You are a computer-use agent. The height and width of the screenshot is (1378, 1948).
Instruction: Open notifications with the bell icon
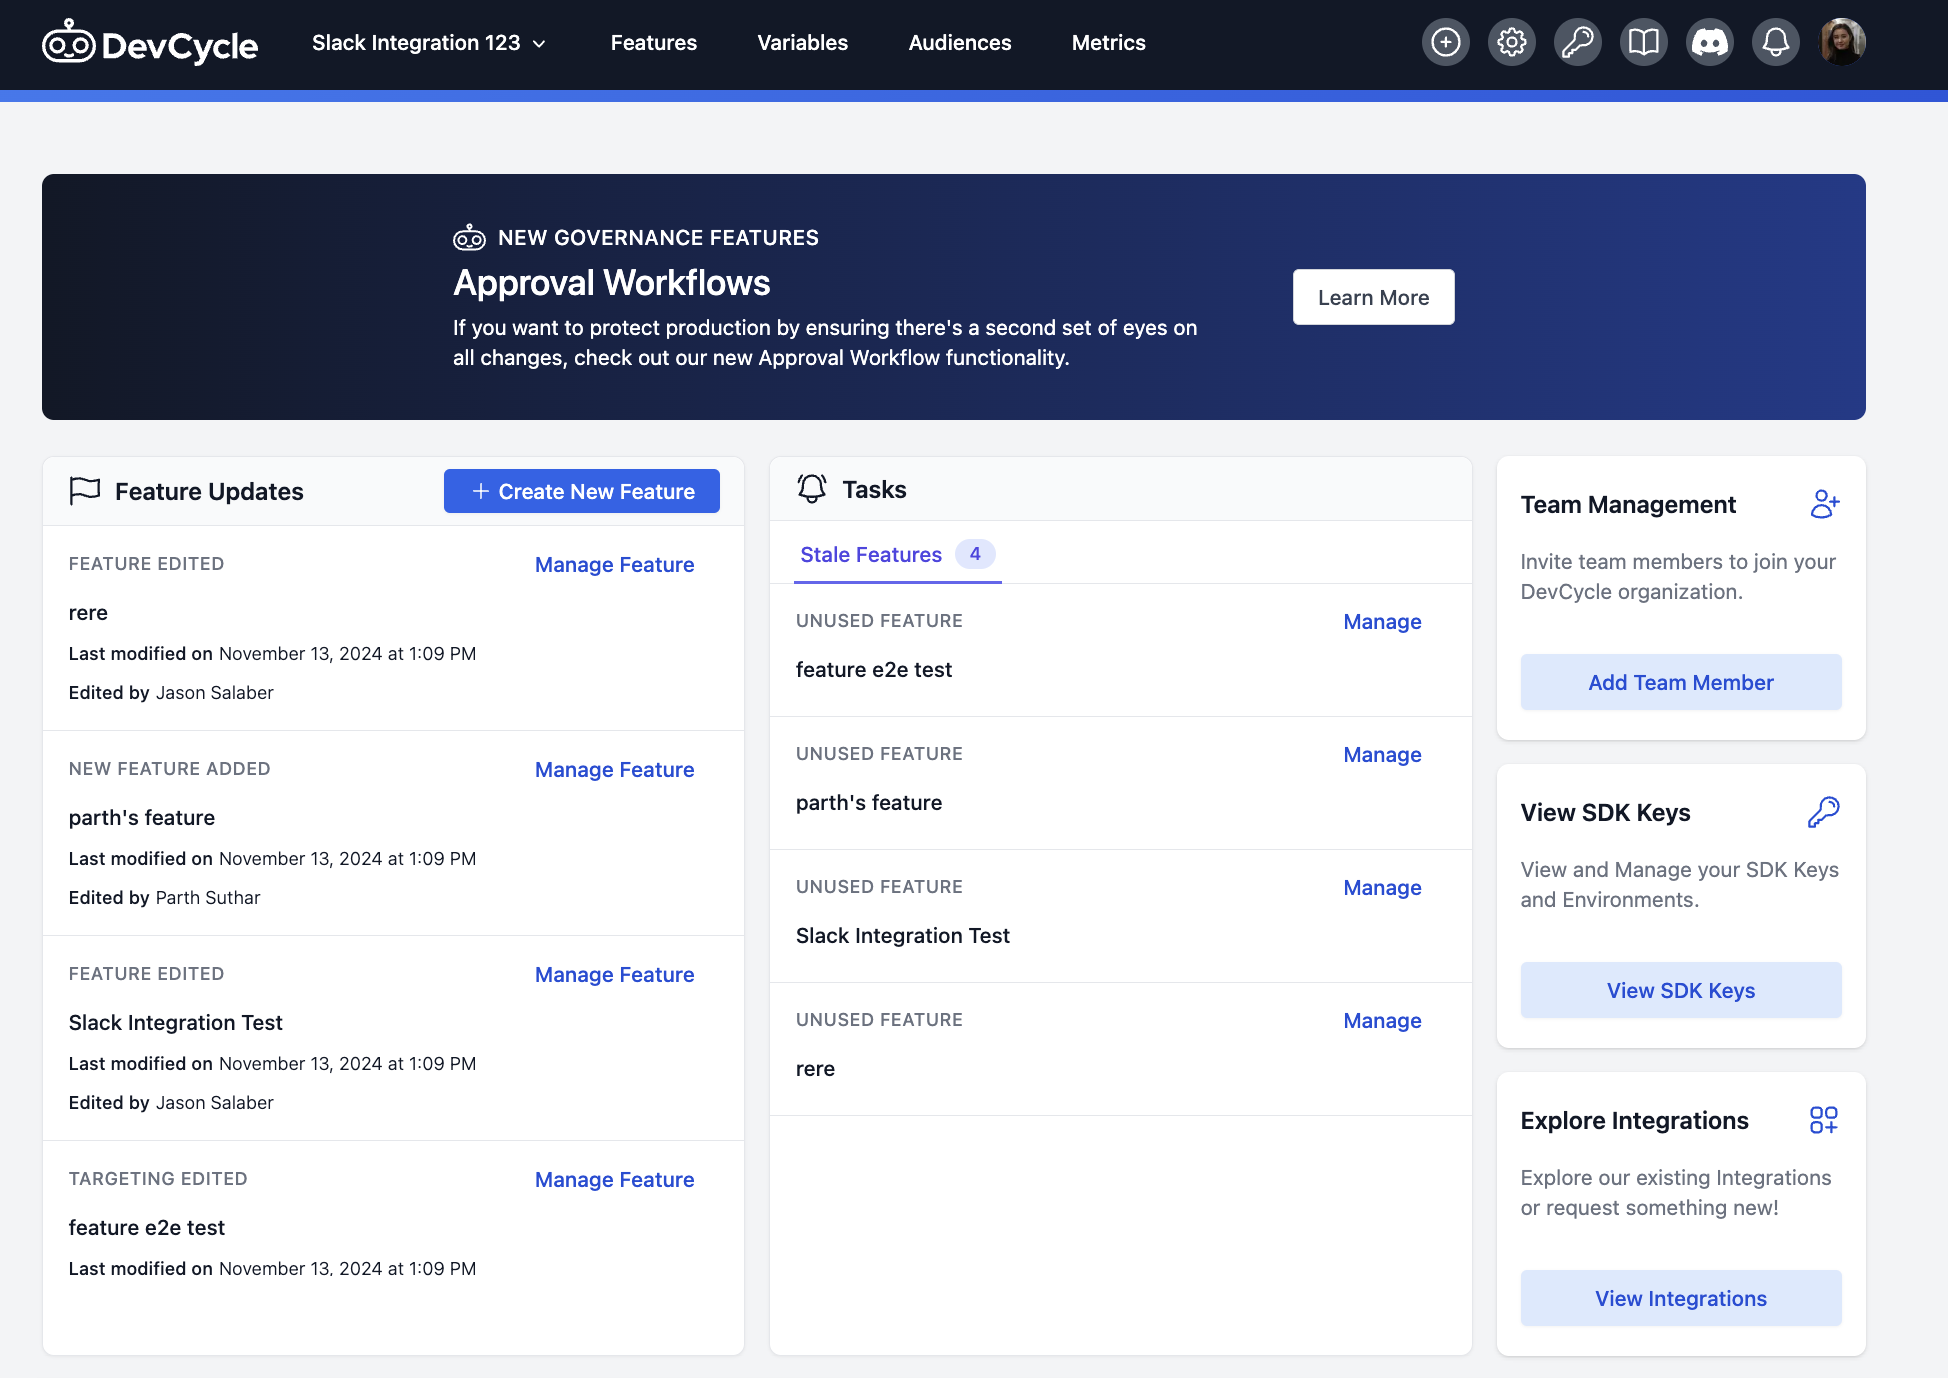point(1775,42)
